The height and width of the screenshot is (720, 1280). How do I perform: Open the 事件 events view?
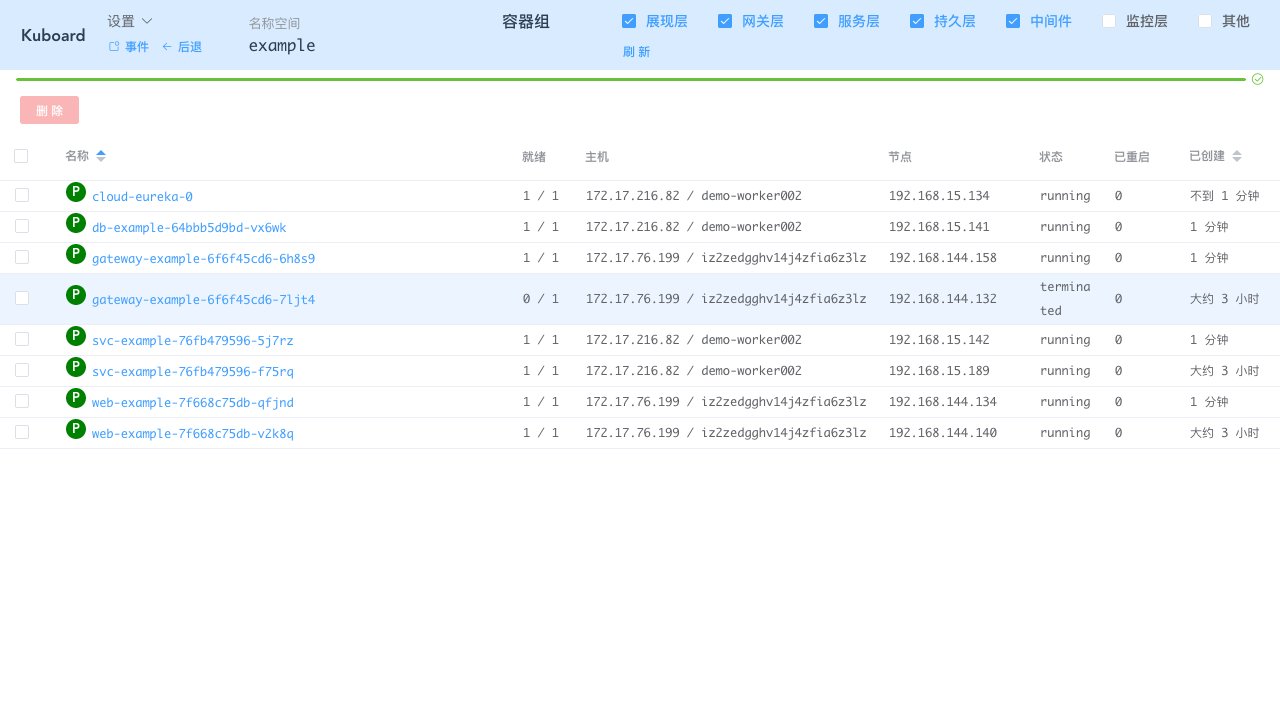click(x=128, y=47)
